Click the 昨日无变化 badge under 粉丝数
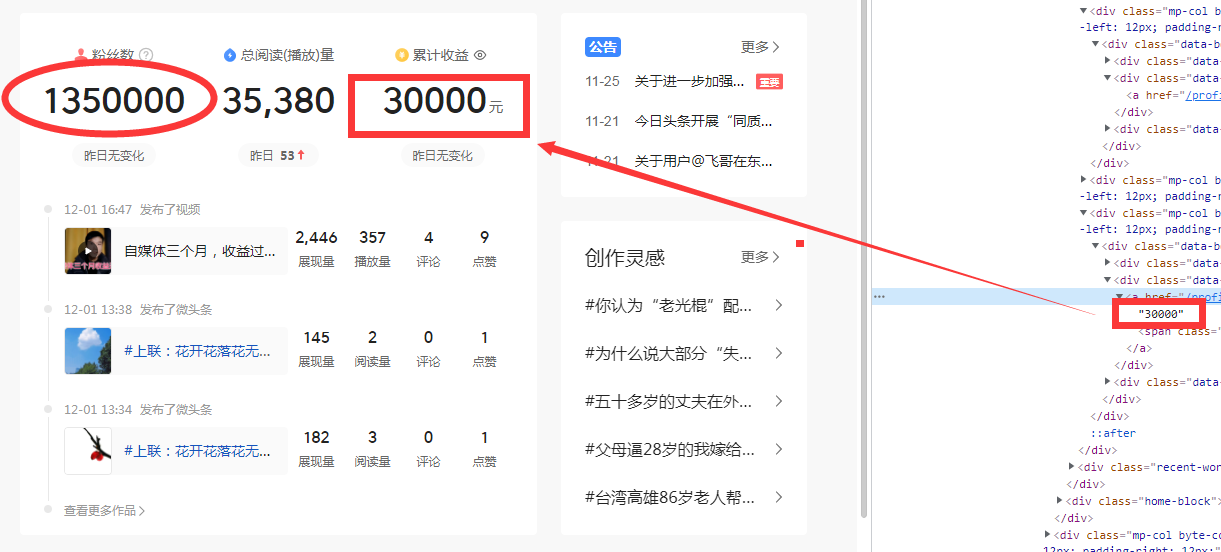Viewport: 1221px width, 552px height. point(114,156)
